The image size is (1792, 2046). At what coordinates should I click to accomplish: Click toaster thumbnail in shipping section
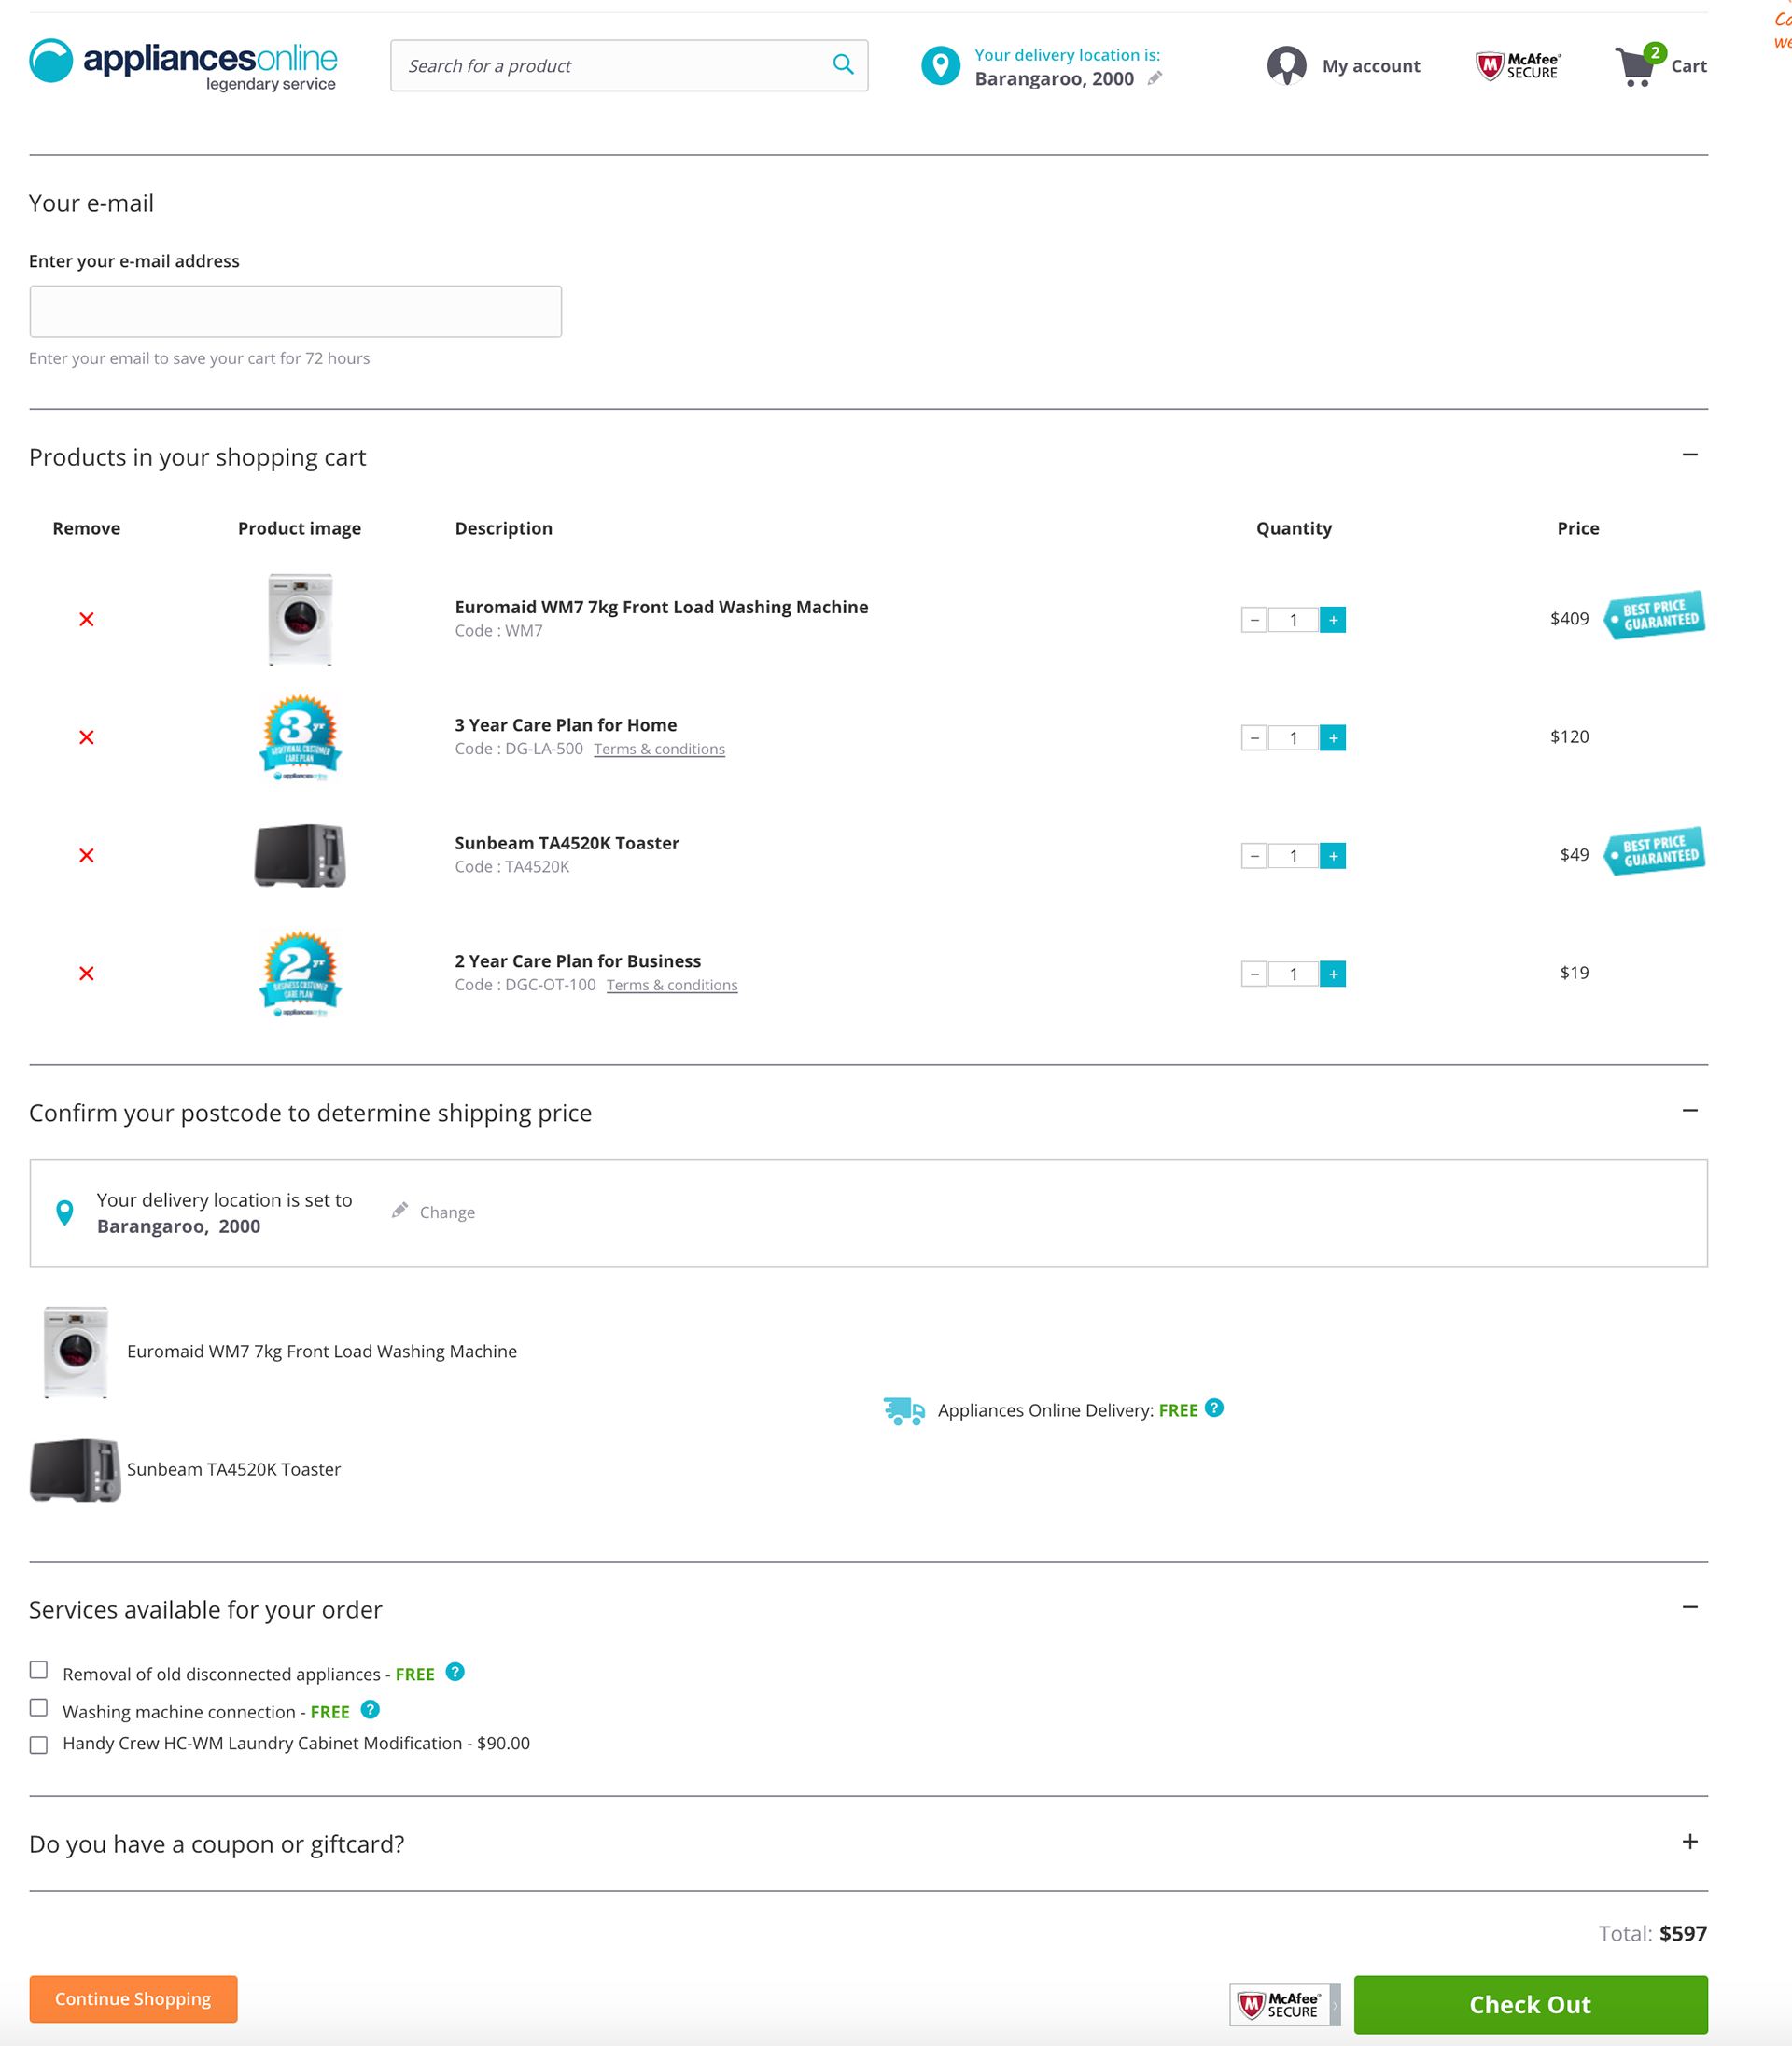click(x=75, y=1470)
